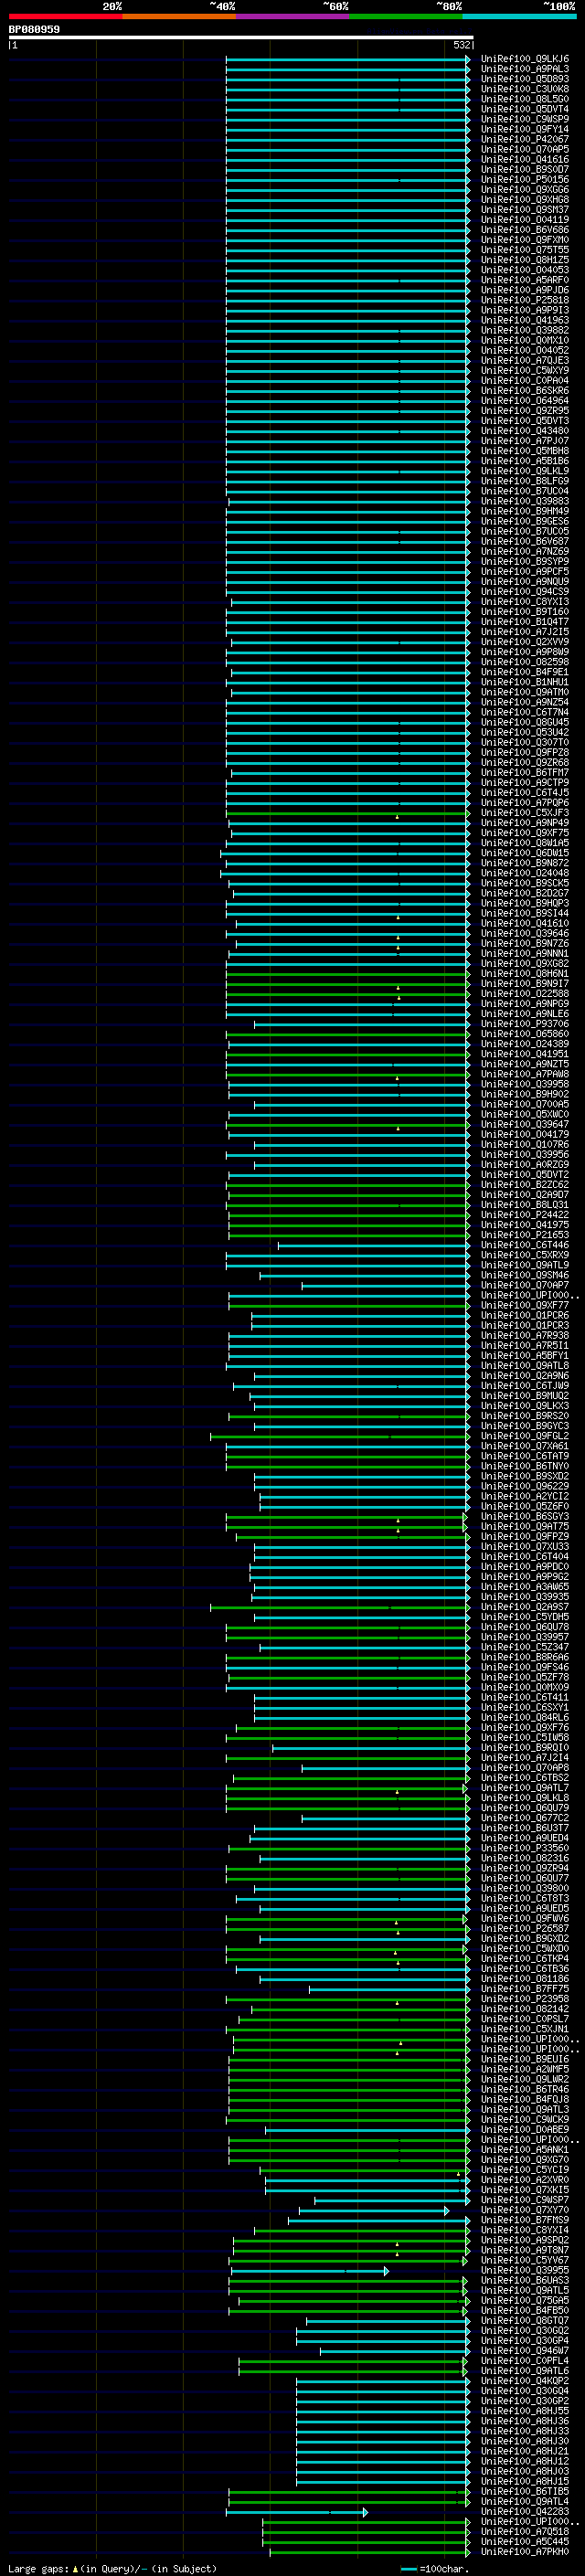Open hit UniRef100_A9PAL3

click(x=525, y=69)
